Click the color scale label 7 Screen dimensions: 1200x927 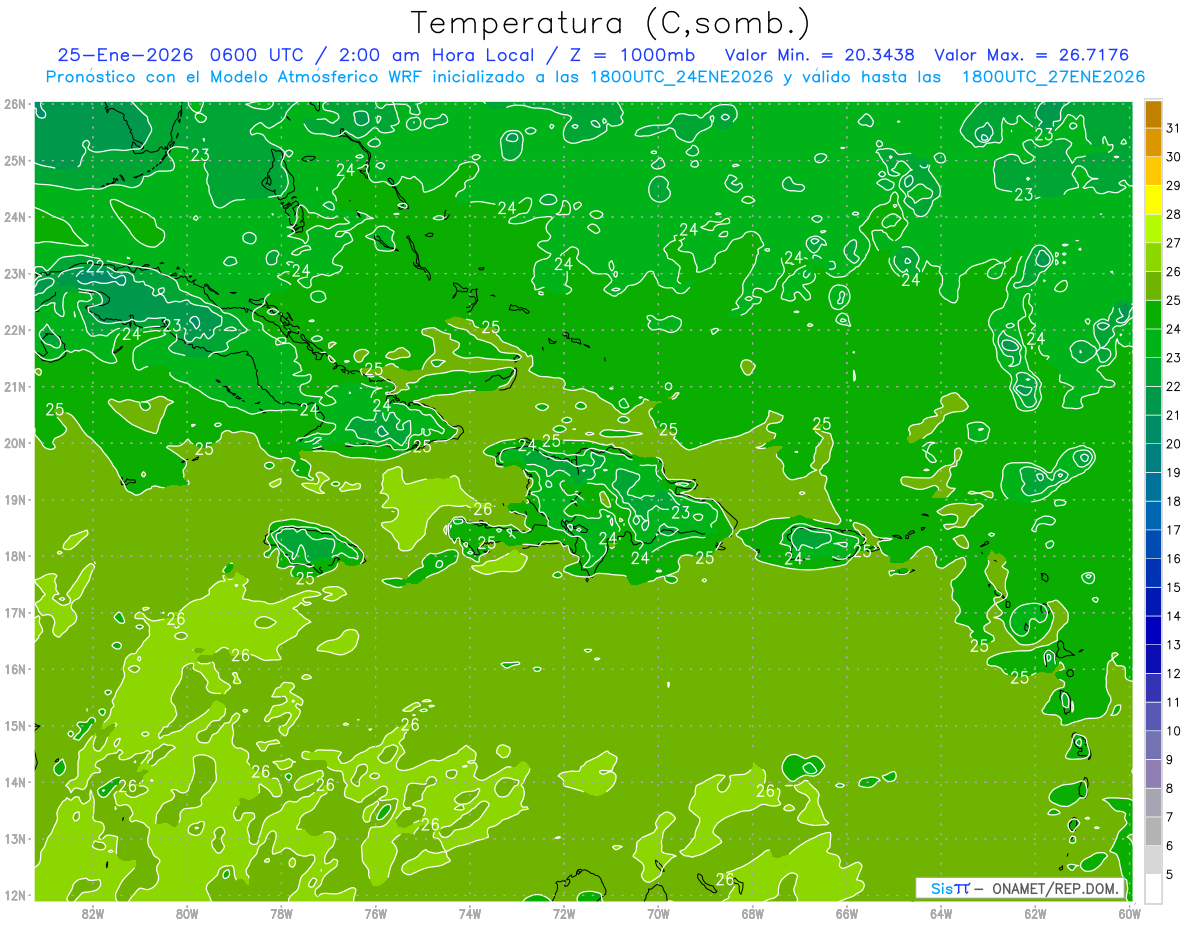click(x=1170, y=817)
